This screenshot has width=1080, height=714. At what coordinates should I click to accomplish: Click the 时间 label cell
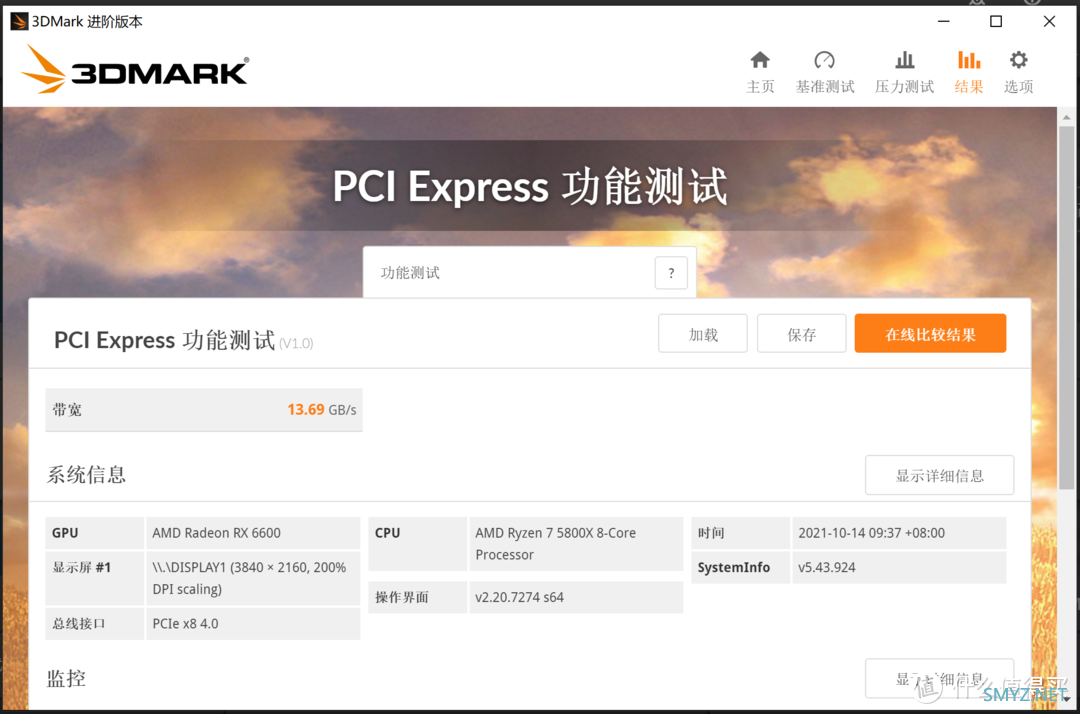pos(740,533)
